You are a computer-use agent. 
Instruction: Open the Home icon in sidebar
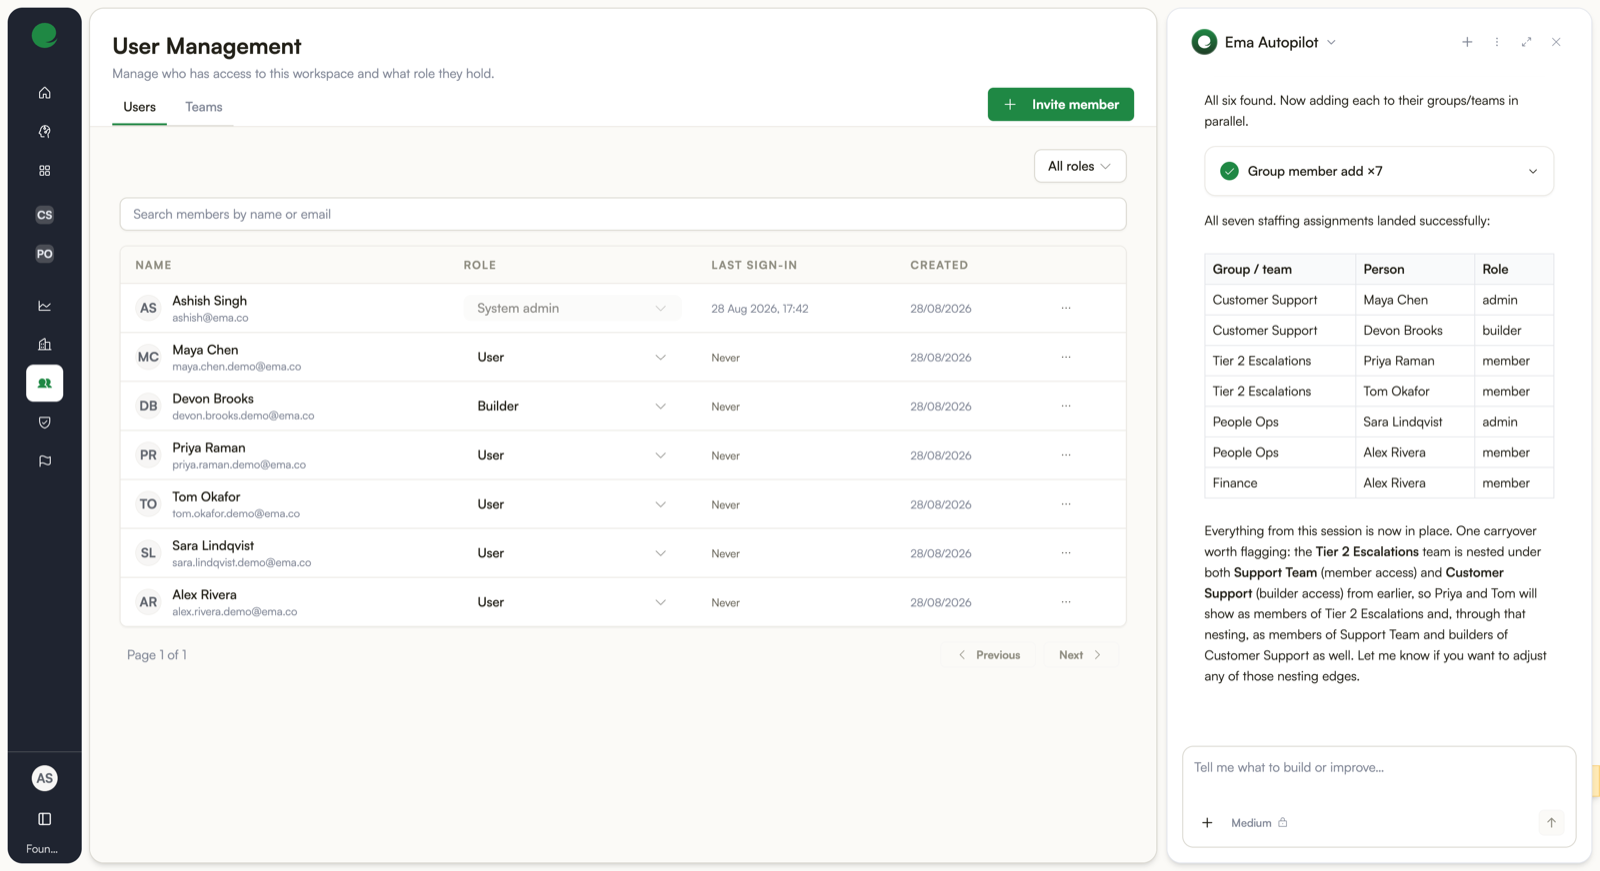[44, 93]
